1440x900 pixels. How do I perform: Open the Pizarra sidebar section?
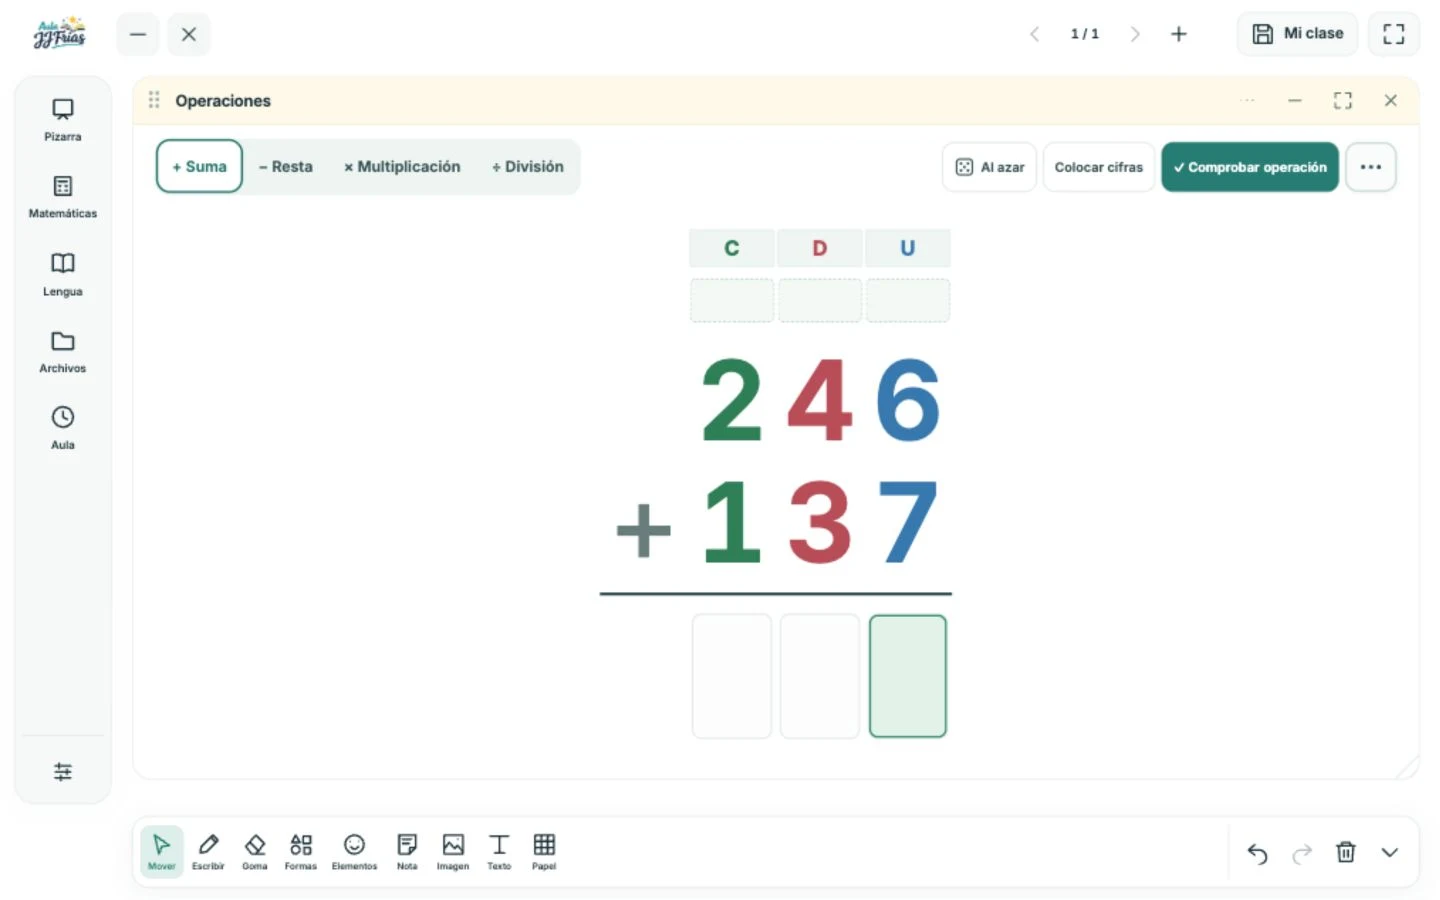(62, 119)
